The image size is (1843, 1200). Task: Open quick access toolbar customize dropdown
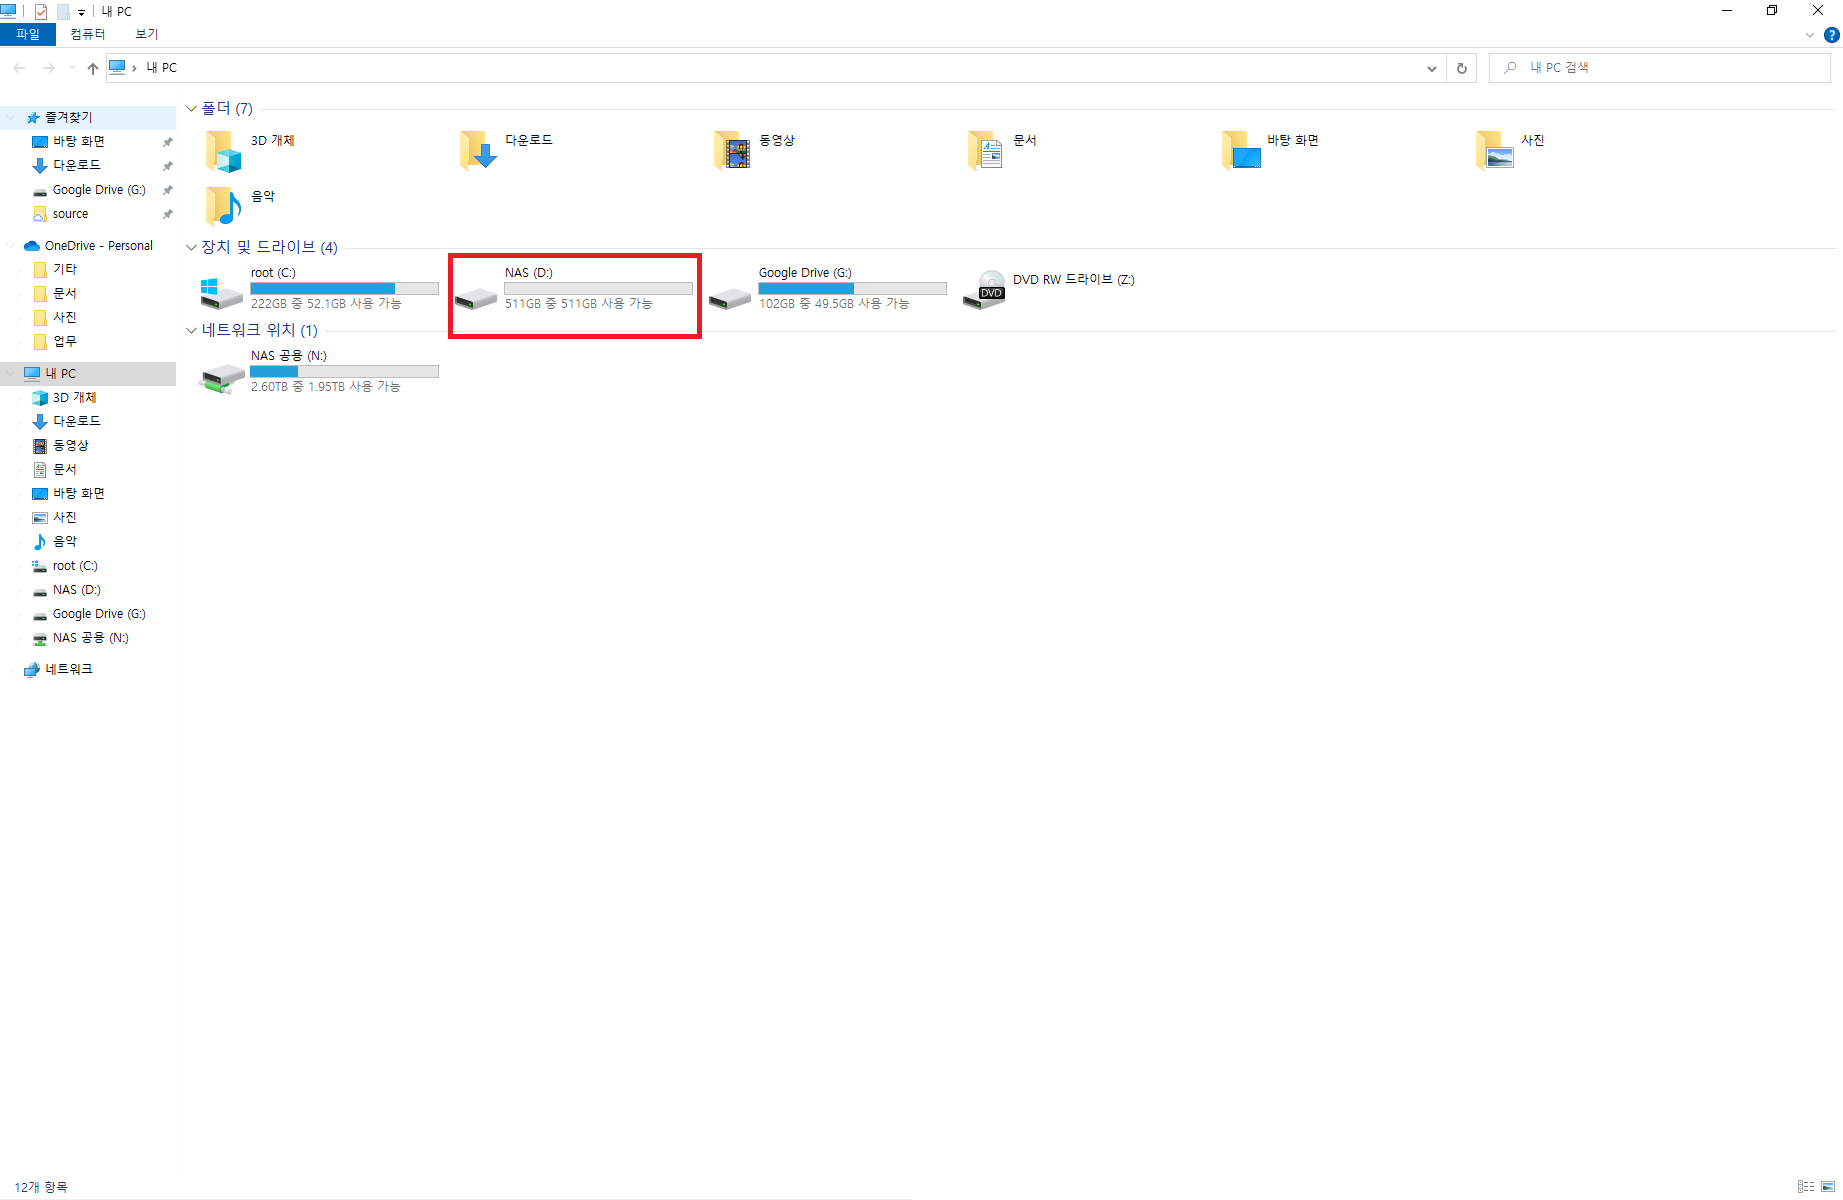[x=81, y=13]
